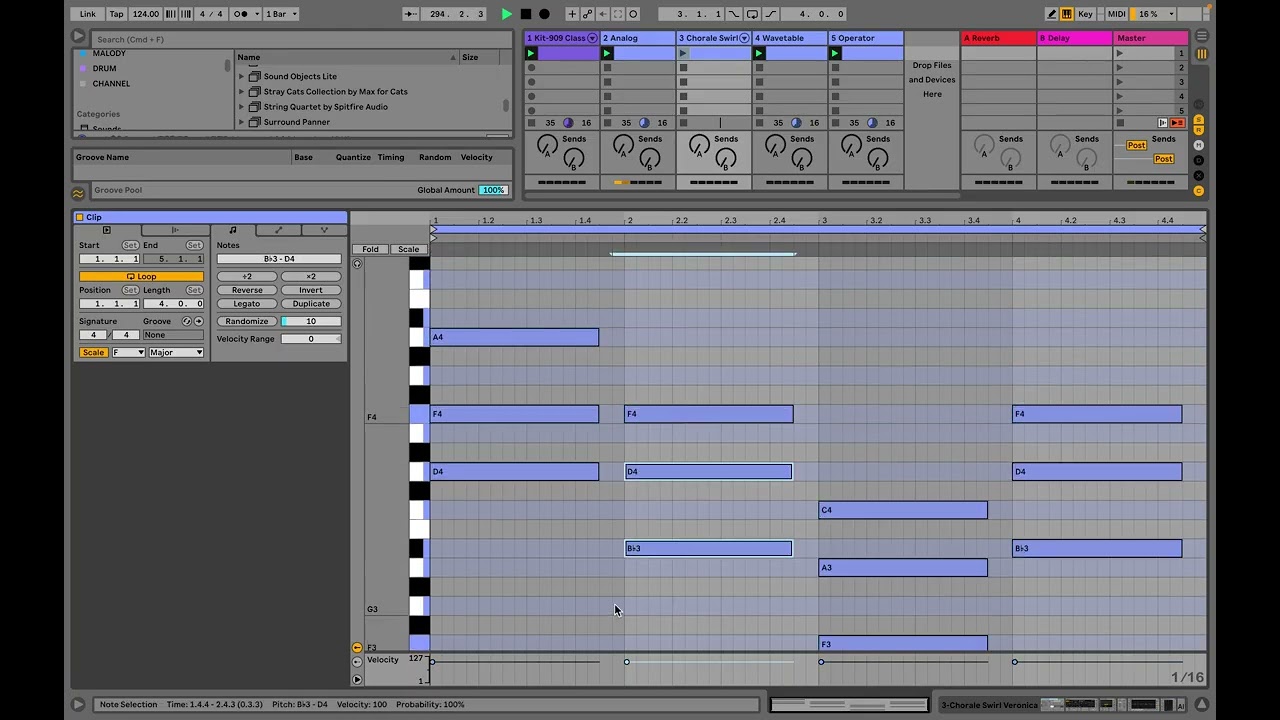The height and width of the screenshot is (720, 1280).
Task: Adjust the Velocity Range field showing 0
Action: click(311, 339)
